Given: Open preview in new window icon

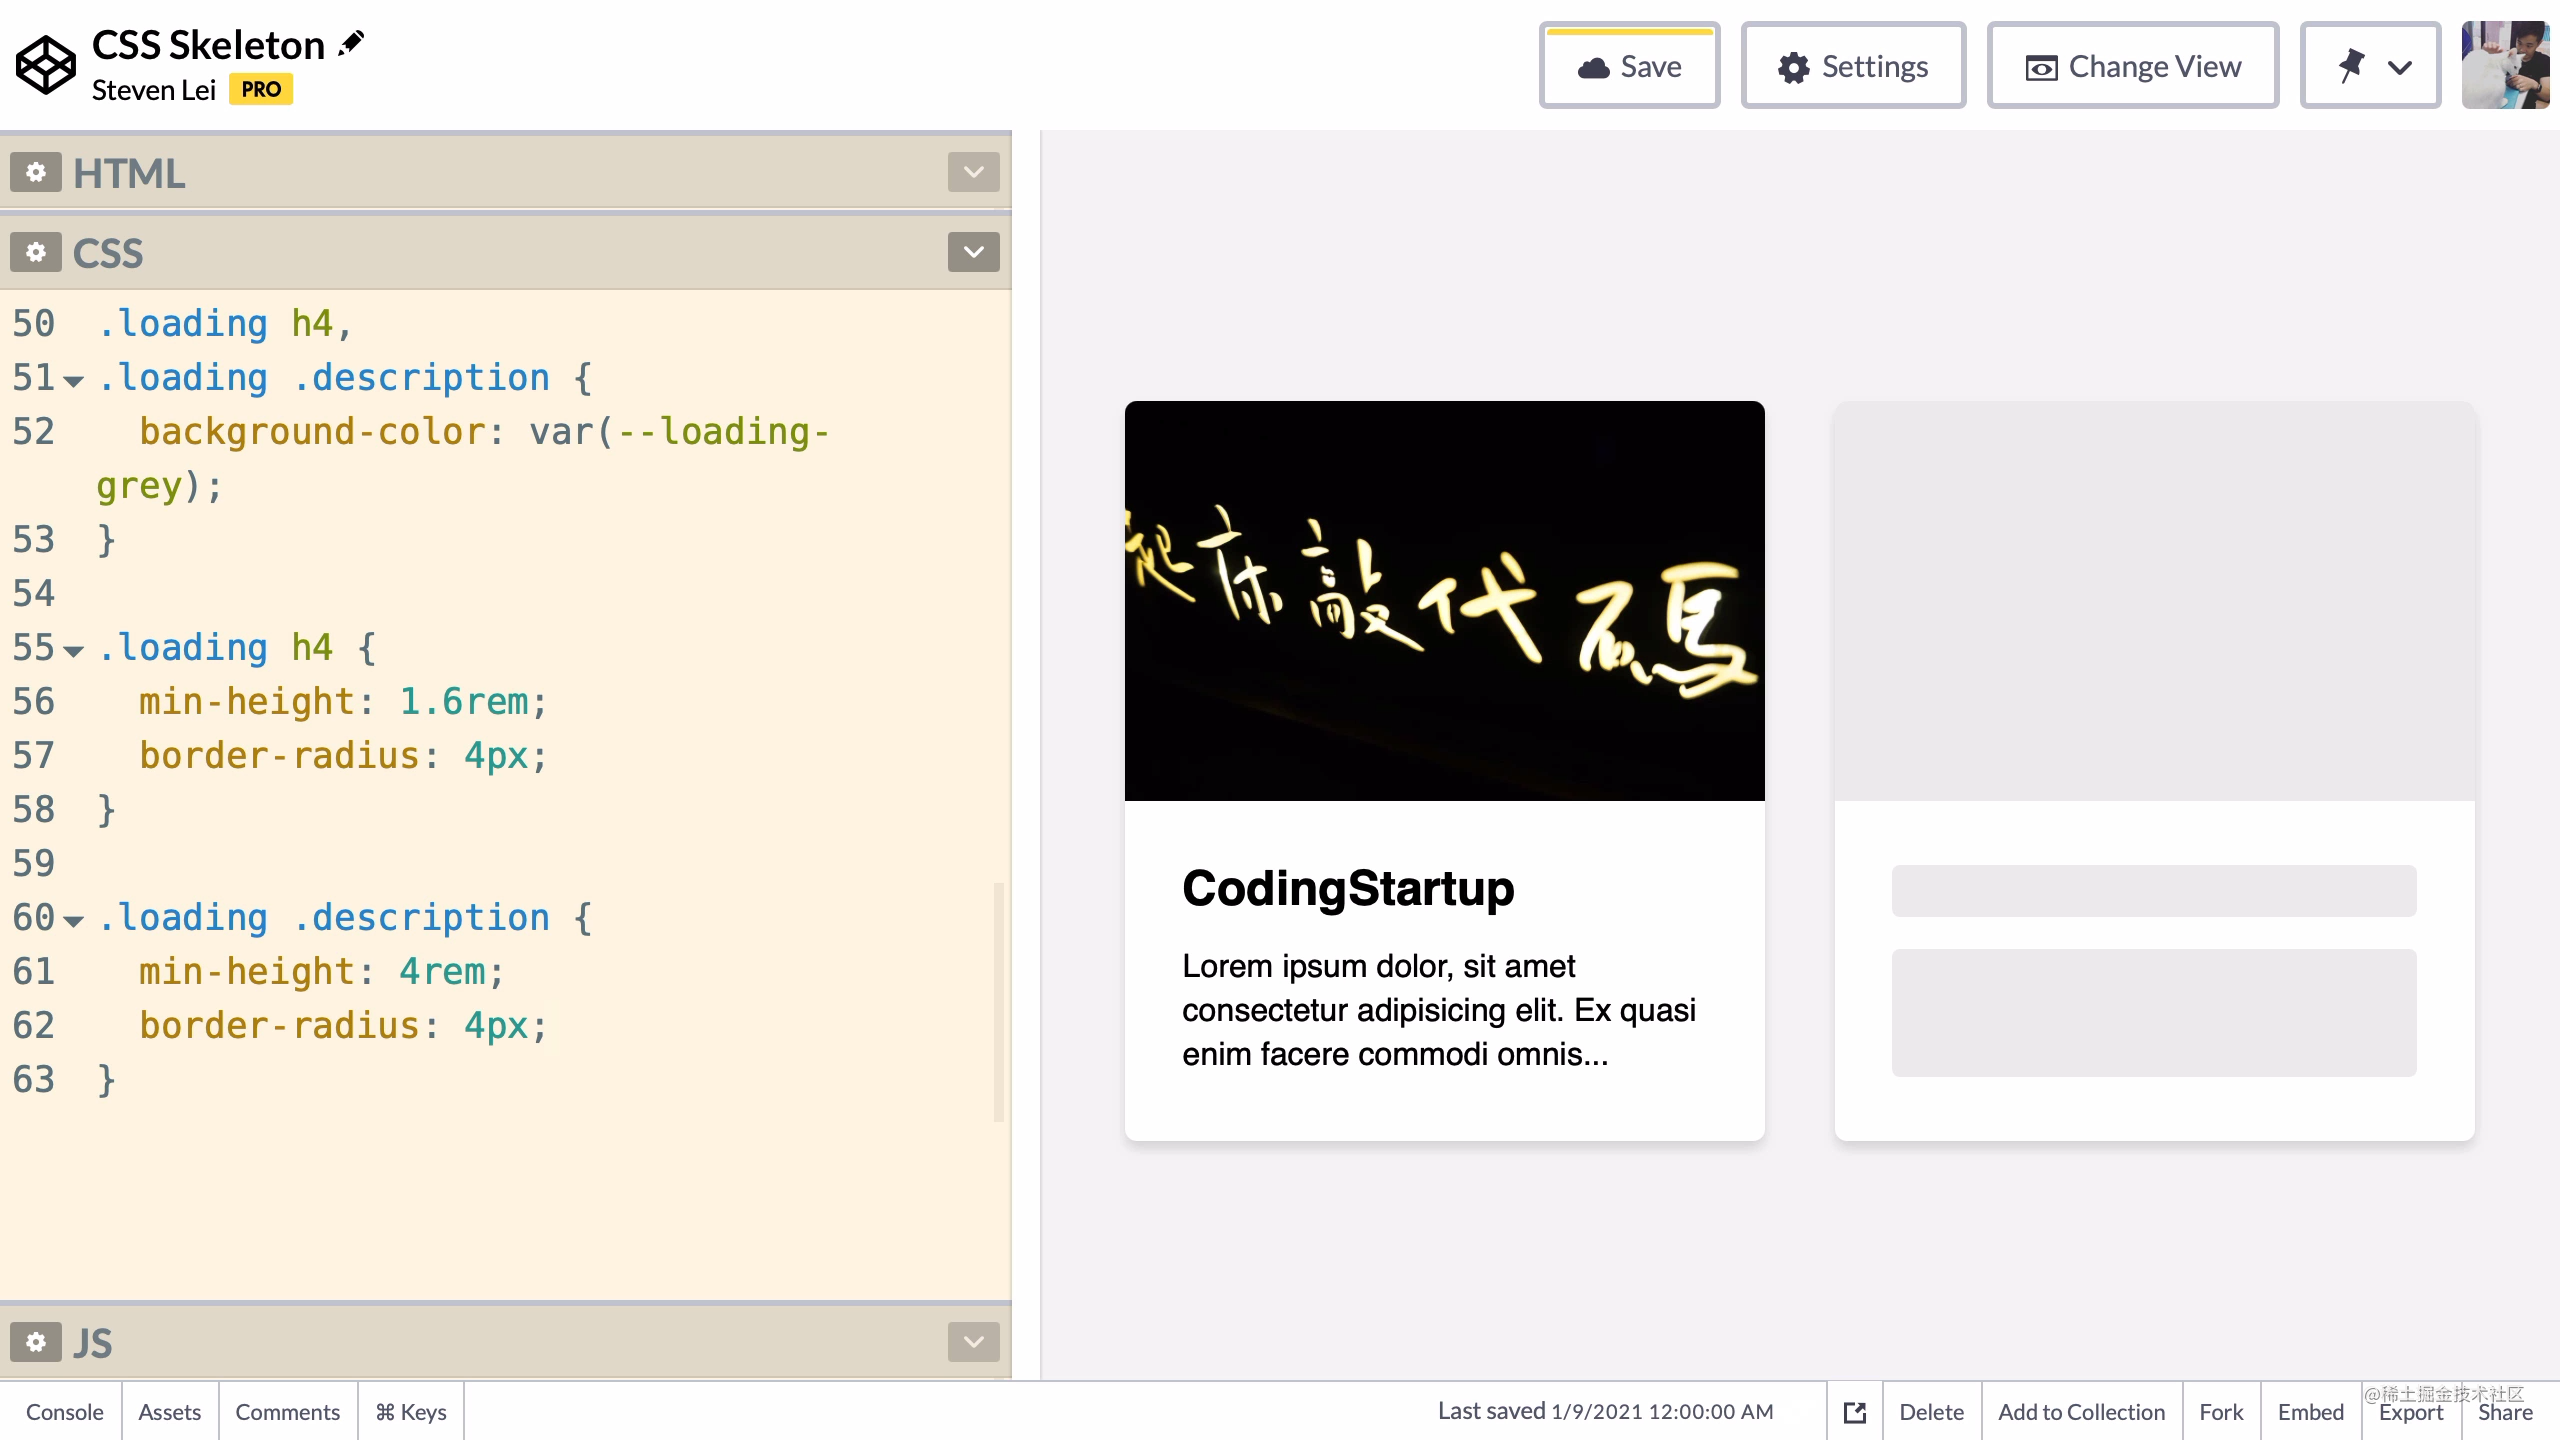Looking at the screenshot, I should [x=1855, y=1412].
